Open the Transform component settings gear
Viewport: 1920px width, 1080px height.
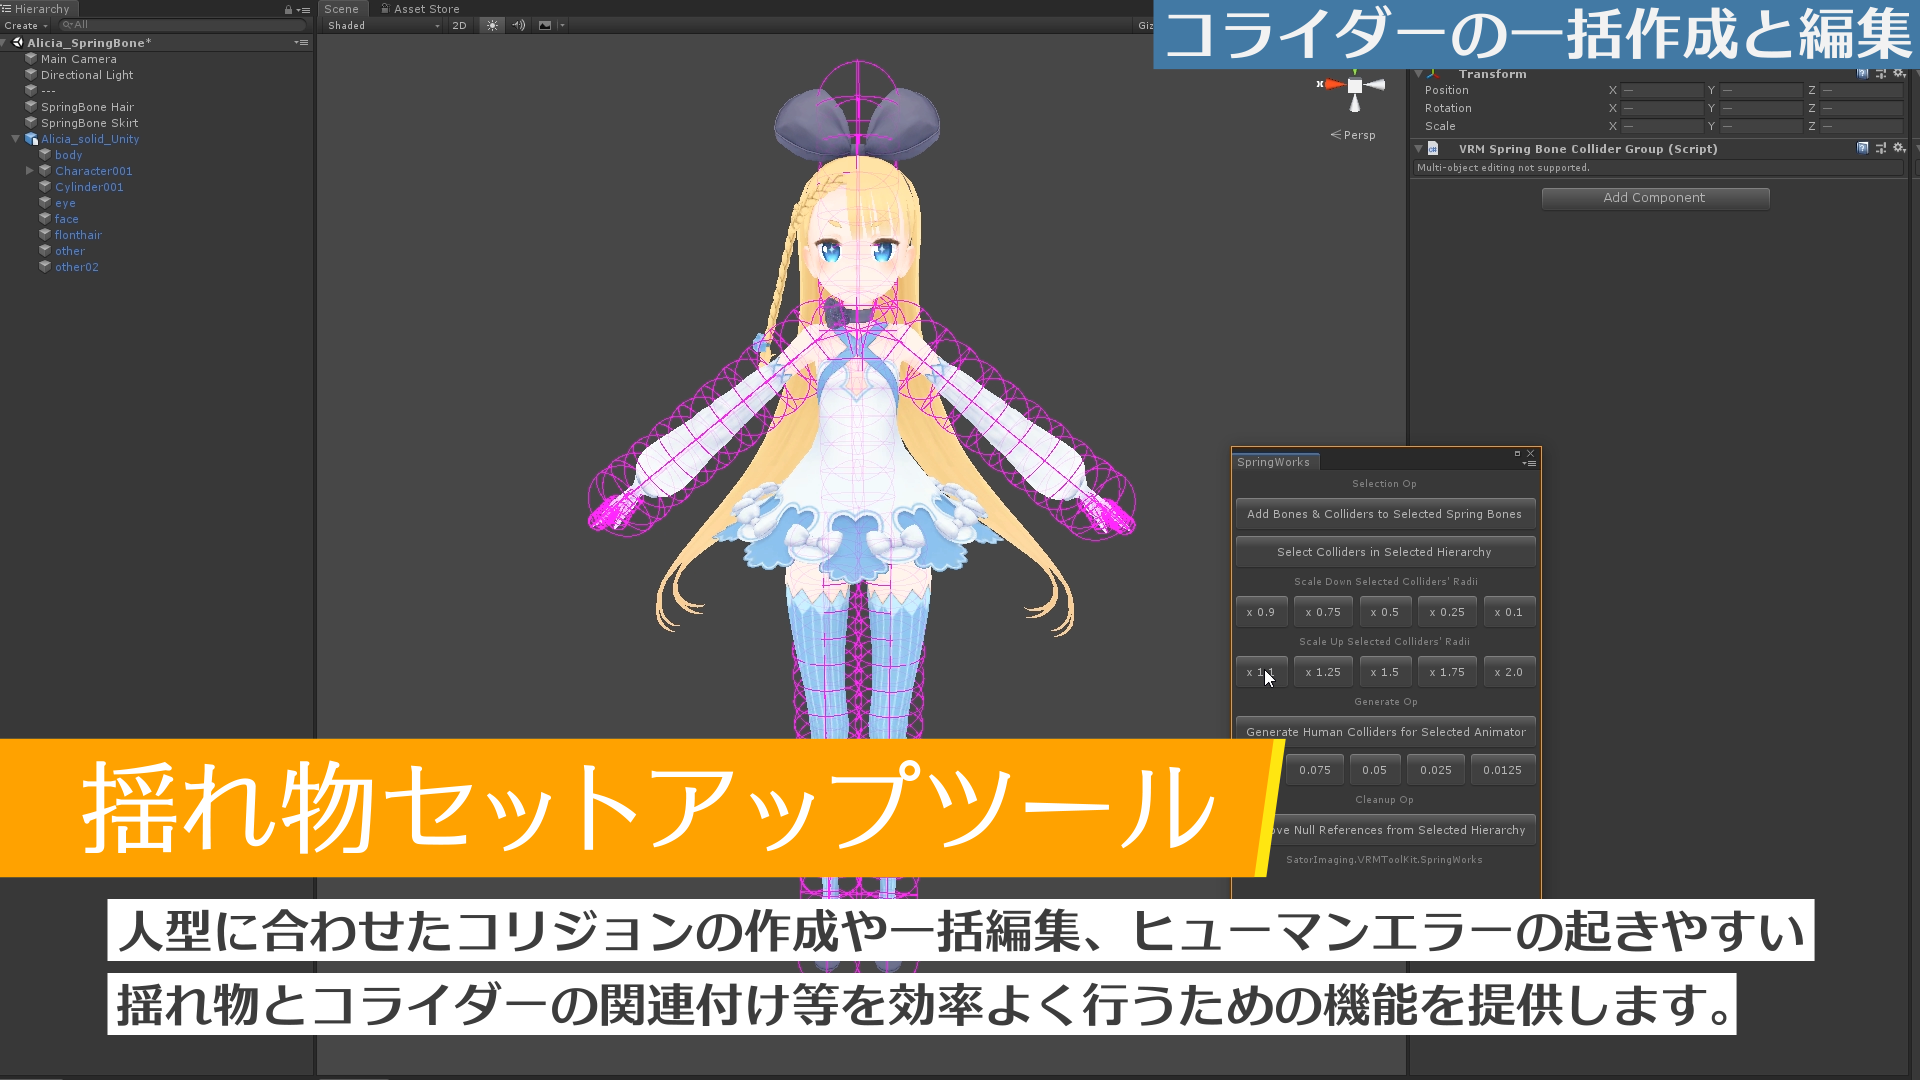(x=1898, y=73)
